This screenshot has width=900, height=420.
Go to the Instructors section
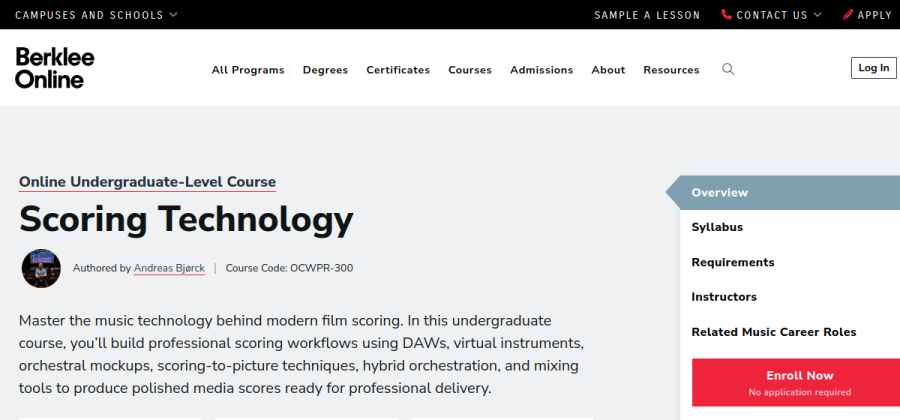(724, 297)
